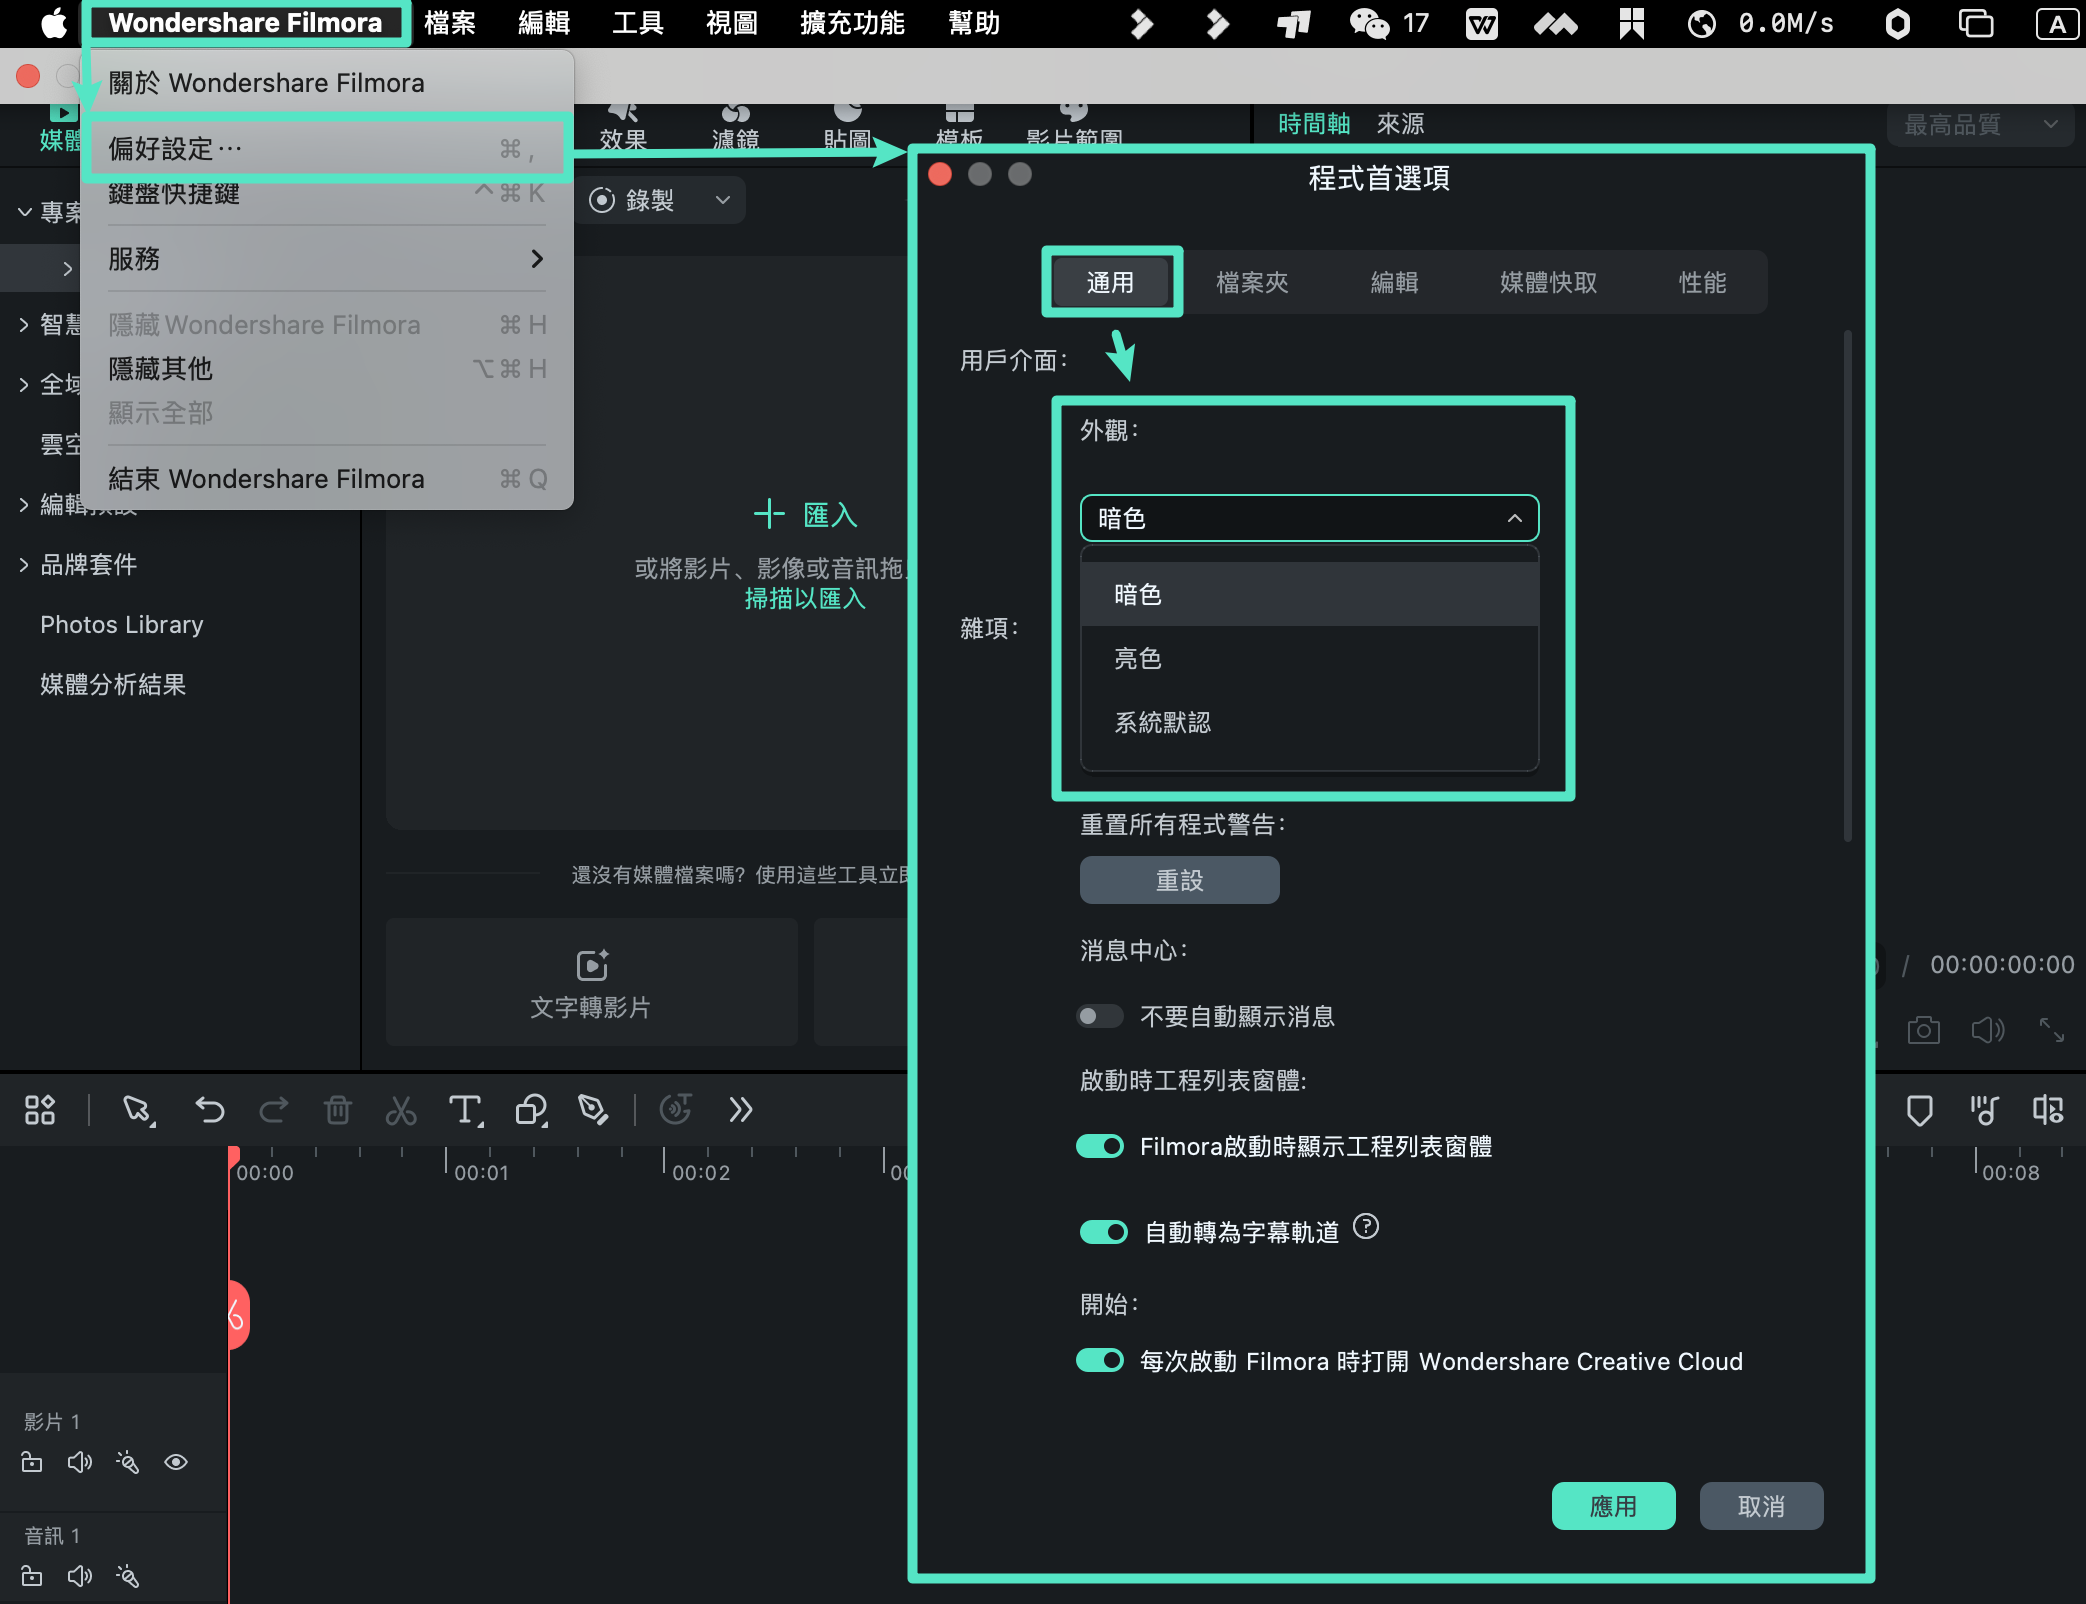This screenshot has height=1604, width=2086.
Task: Click the speed dial icon in toolbar
Action: tap(676, 1110)
